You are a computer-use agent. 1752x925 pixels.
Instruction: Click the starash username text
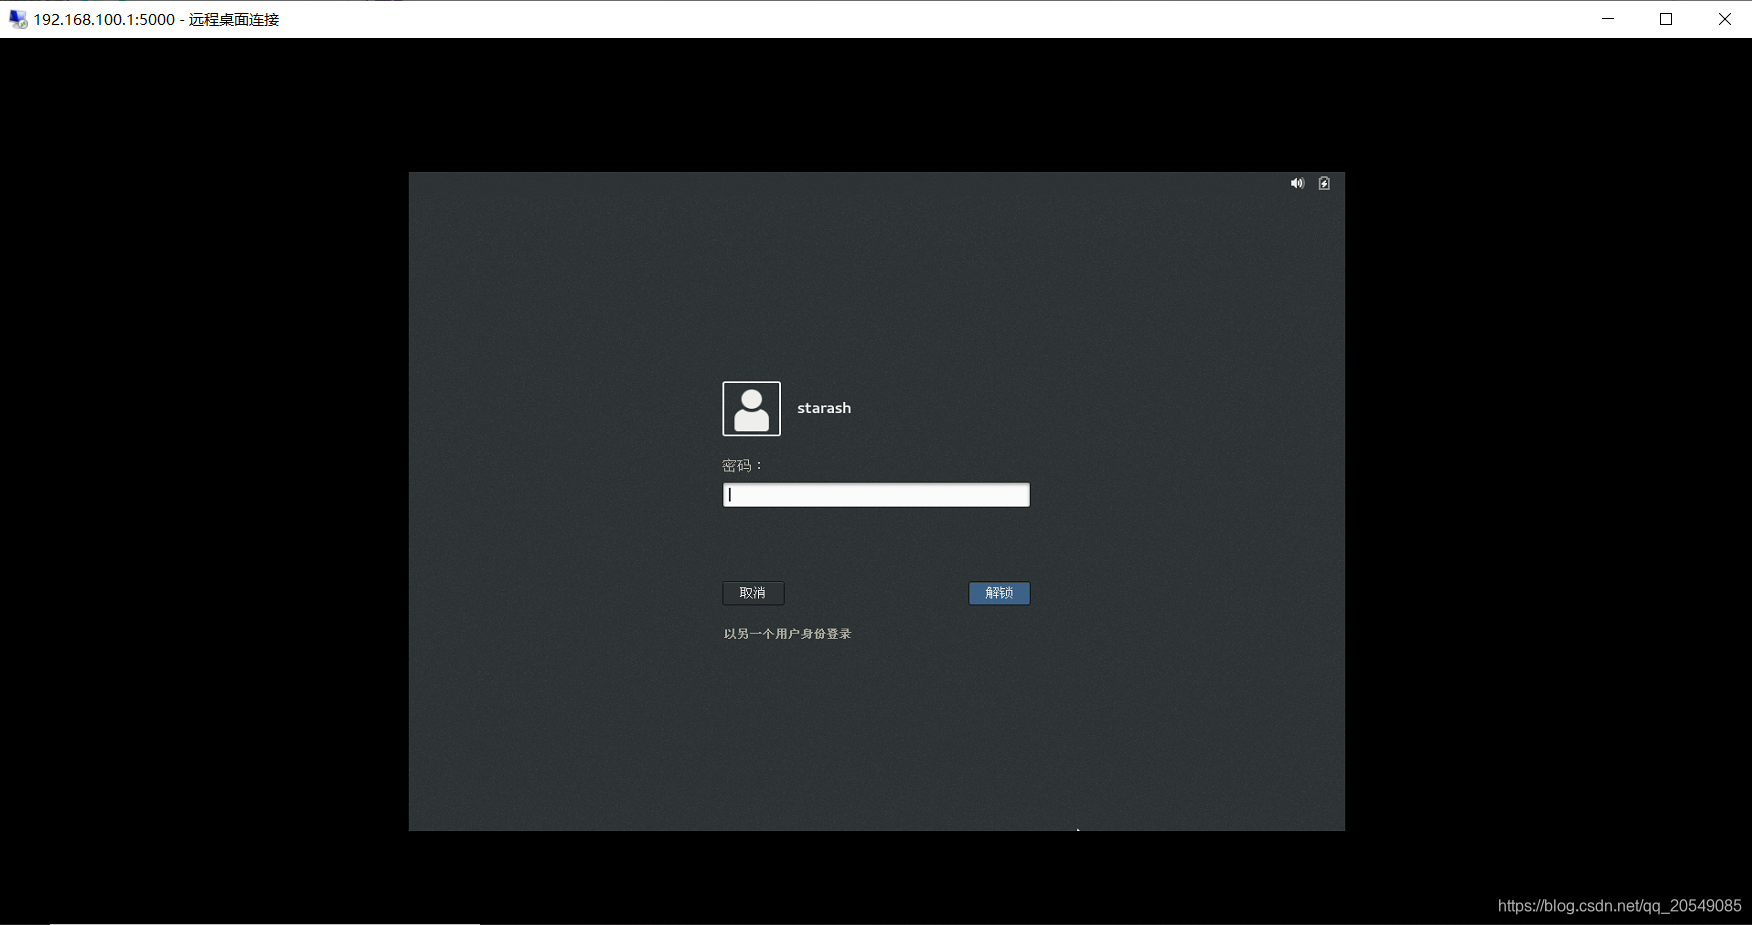point(824,408)
